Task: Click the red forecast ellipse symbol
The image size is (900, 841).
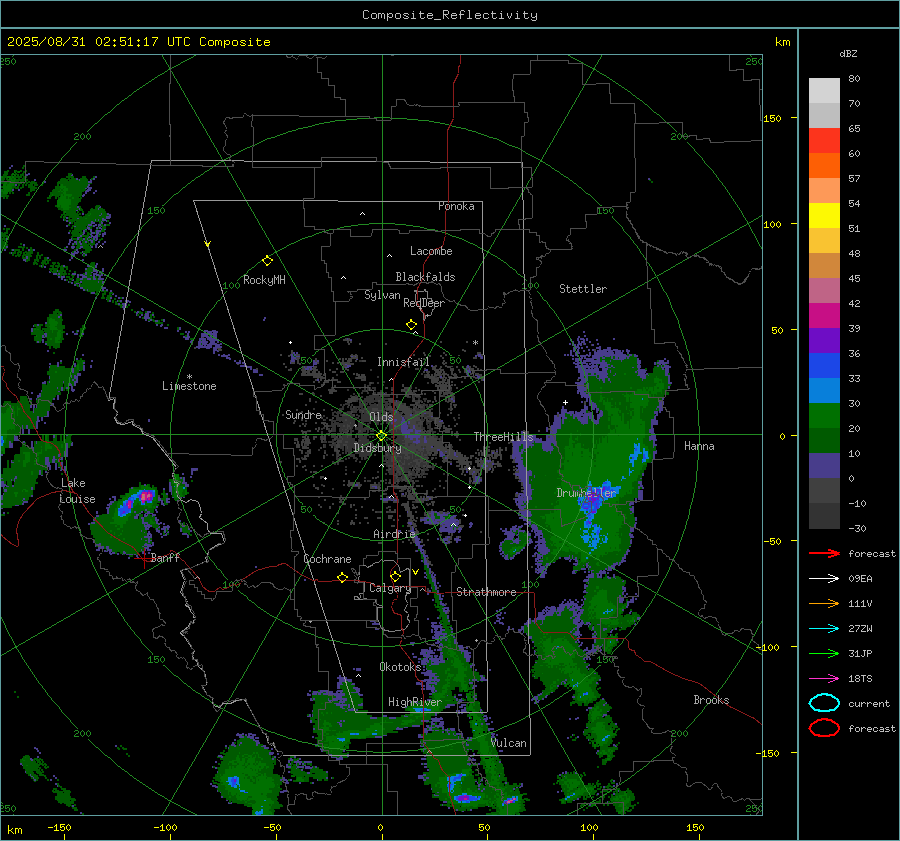Action: 824,728
